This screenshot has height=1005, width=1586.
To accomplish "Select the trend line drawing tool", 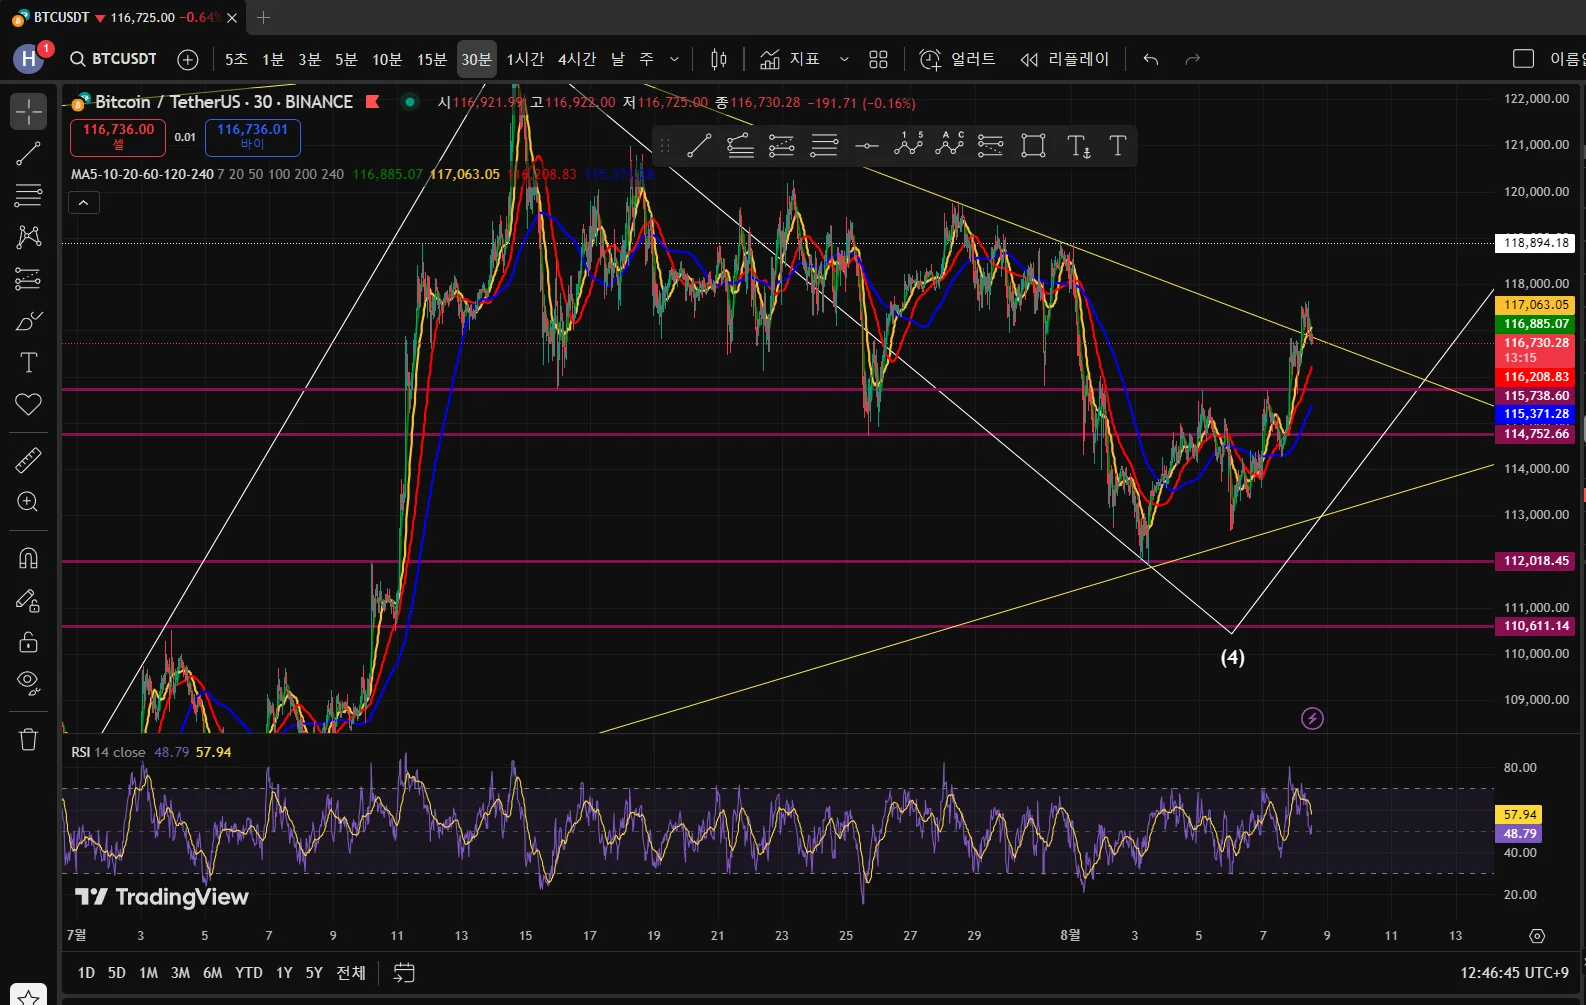I will tap(28, 153).
